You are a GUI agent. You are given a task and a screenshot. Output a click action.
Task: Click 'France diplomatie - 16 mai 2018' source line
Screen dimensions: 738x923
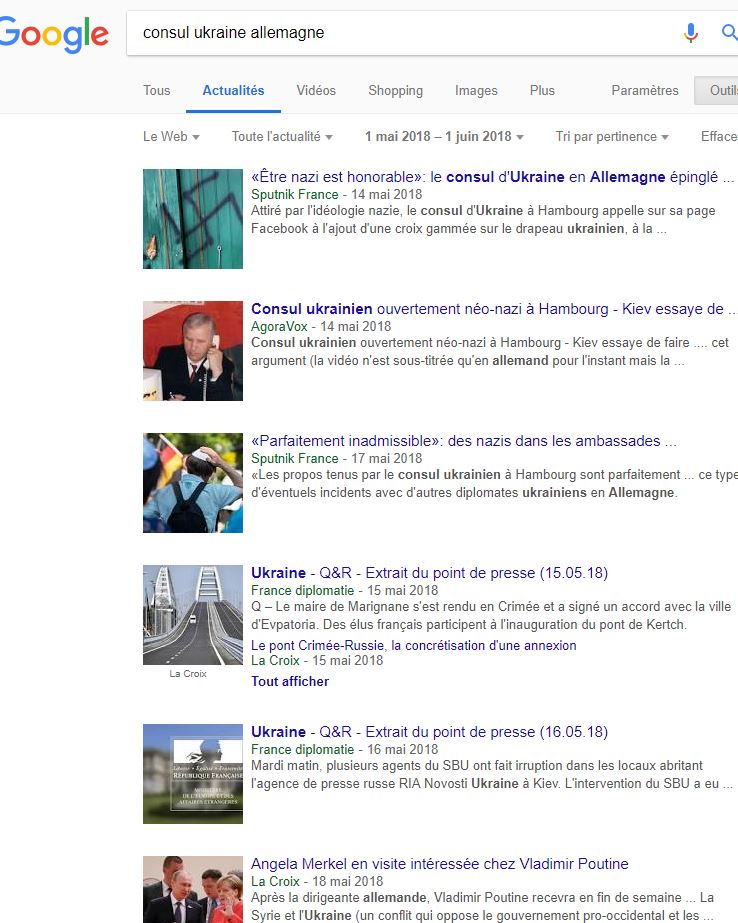click(x=344, y=749)
